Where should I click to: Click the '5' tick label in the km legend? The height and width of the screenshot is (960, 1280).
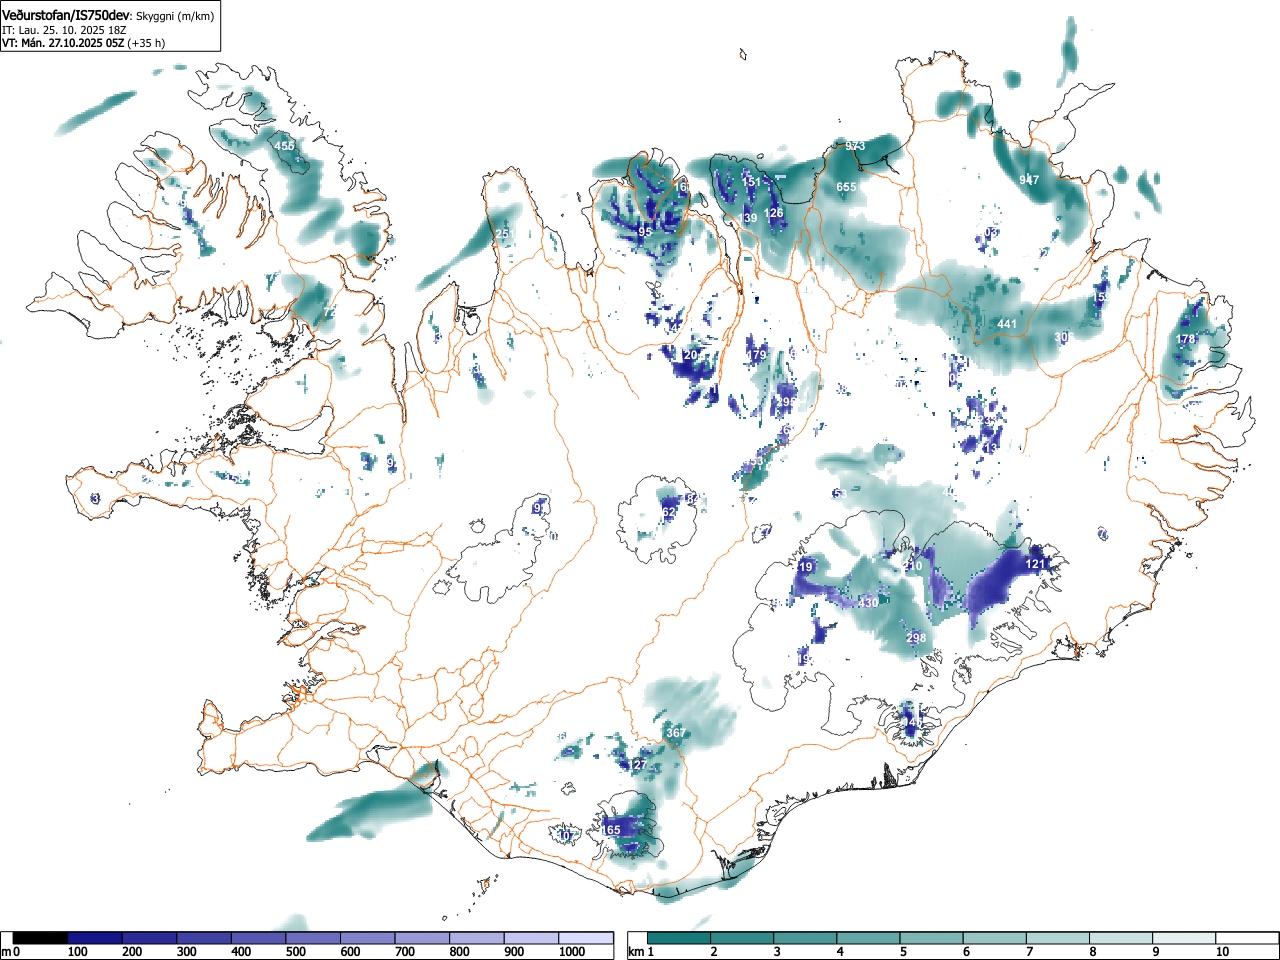click(902, 952)
